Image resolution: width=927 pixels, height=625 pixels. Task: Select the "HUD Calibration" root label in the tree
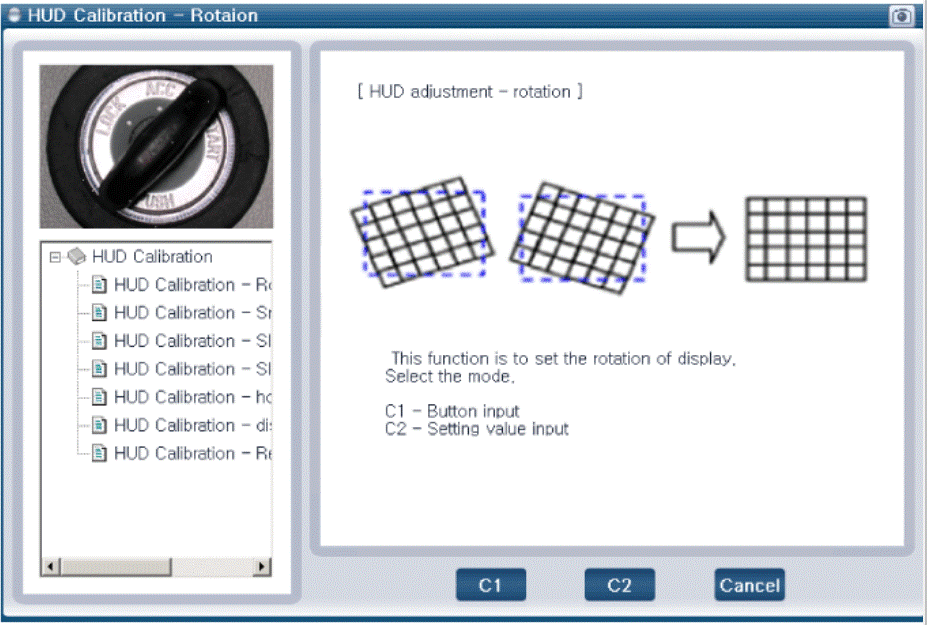click(x=152, y=257)
